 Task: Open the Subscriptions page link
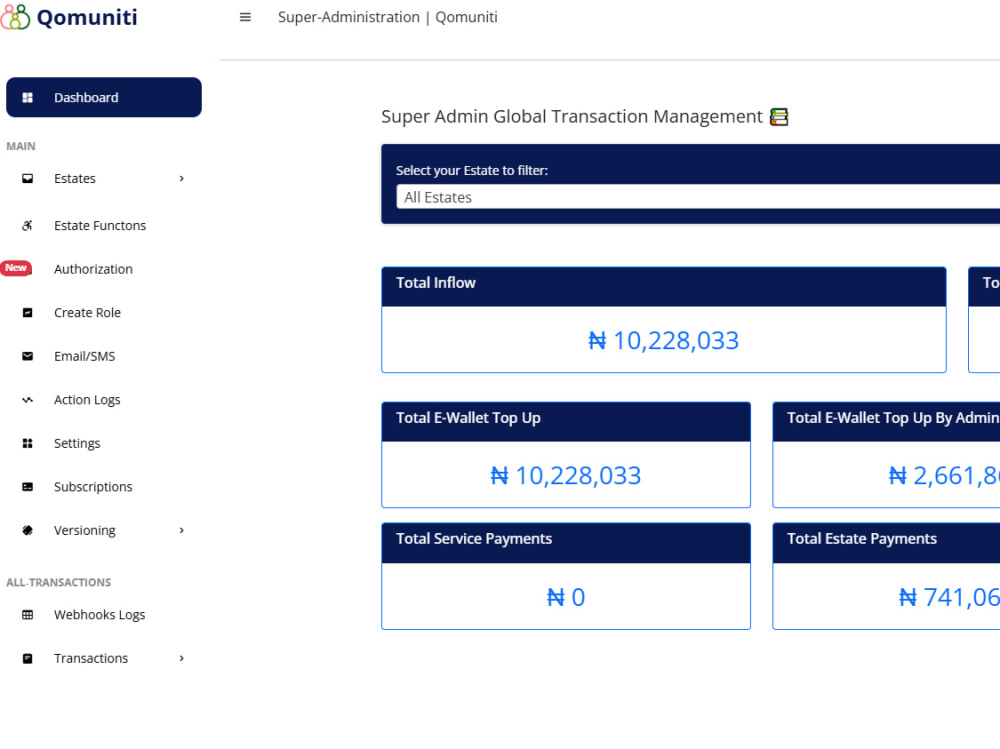93,487
